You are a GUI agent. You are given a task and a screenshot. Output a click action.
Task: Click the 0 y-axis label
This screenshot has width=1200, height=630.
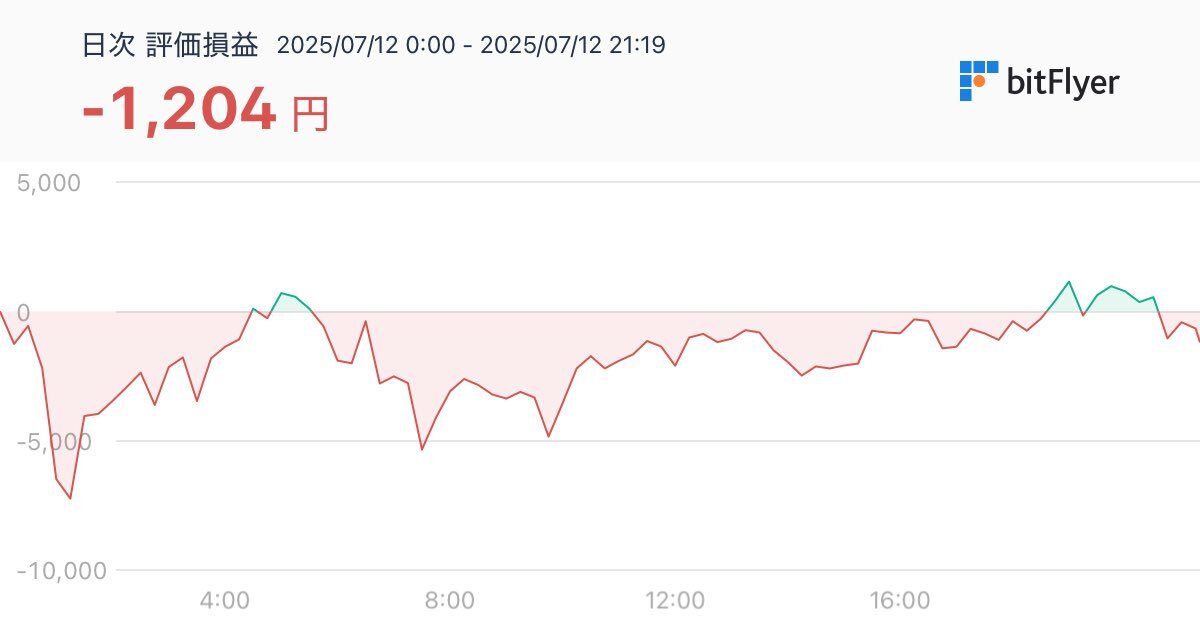coord(25,312)
